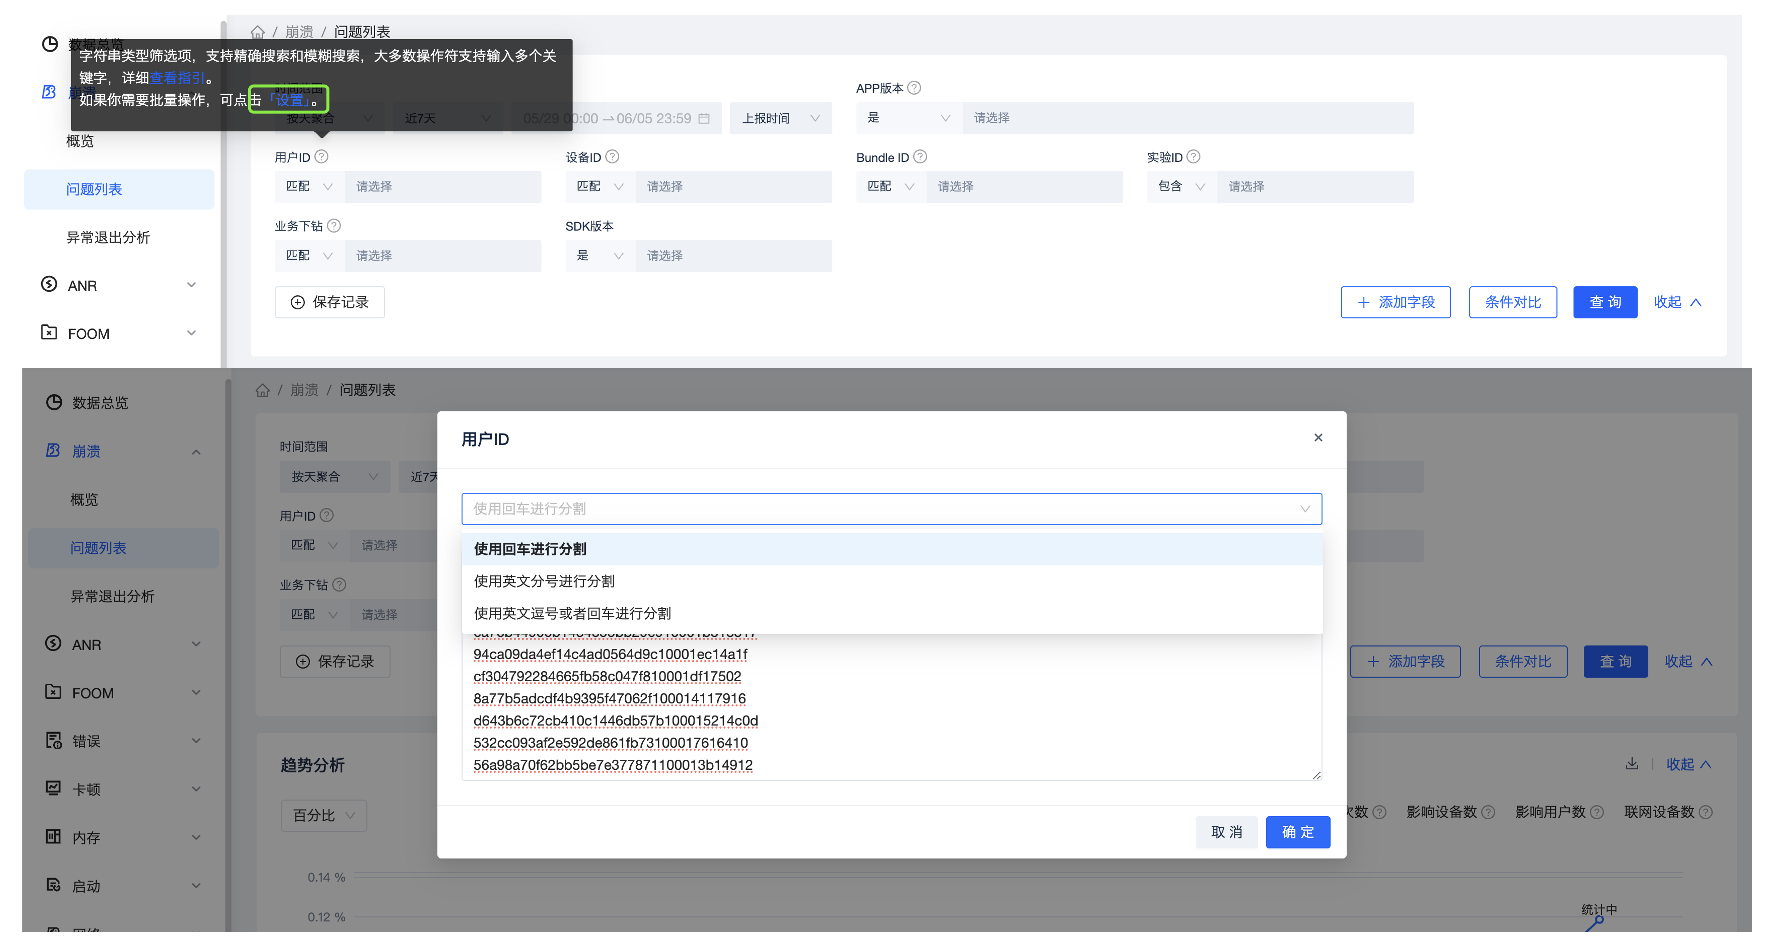Click 卡顿 icon in bottom sidebar
1768x946 pixels.
(x=54, y=788)
